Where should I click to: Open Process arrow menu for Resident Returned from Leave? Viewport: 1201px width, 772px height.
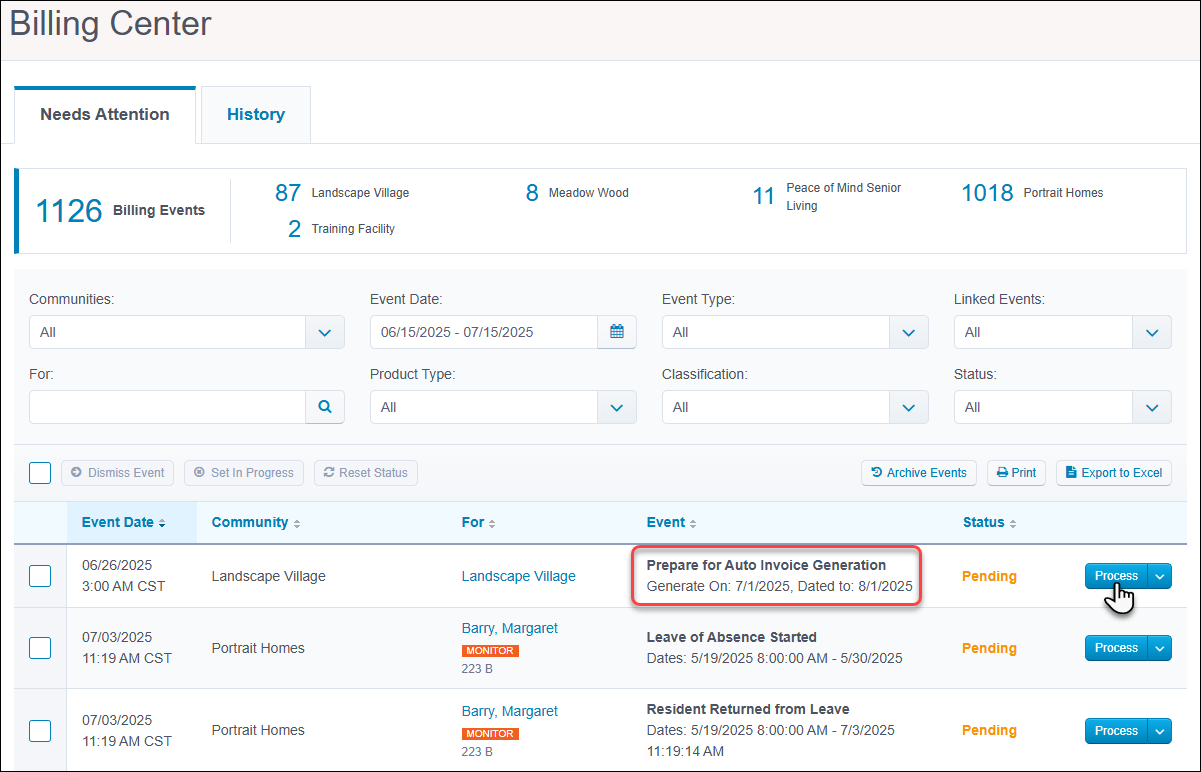(x=1160, y=731)
